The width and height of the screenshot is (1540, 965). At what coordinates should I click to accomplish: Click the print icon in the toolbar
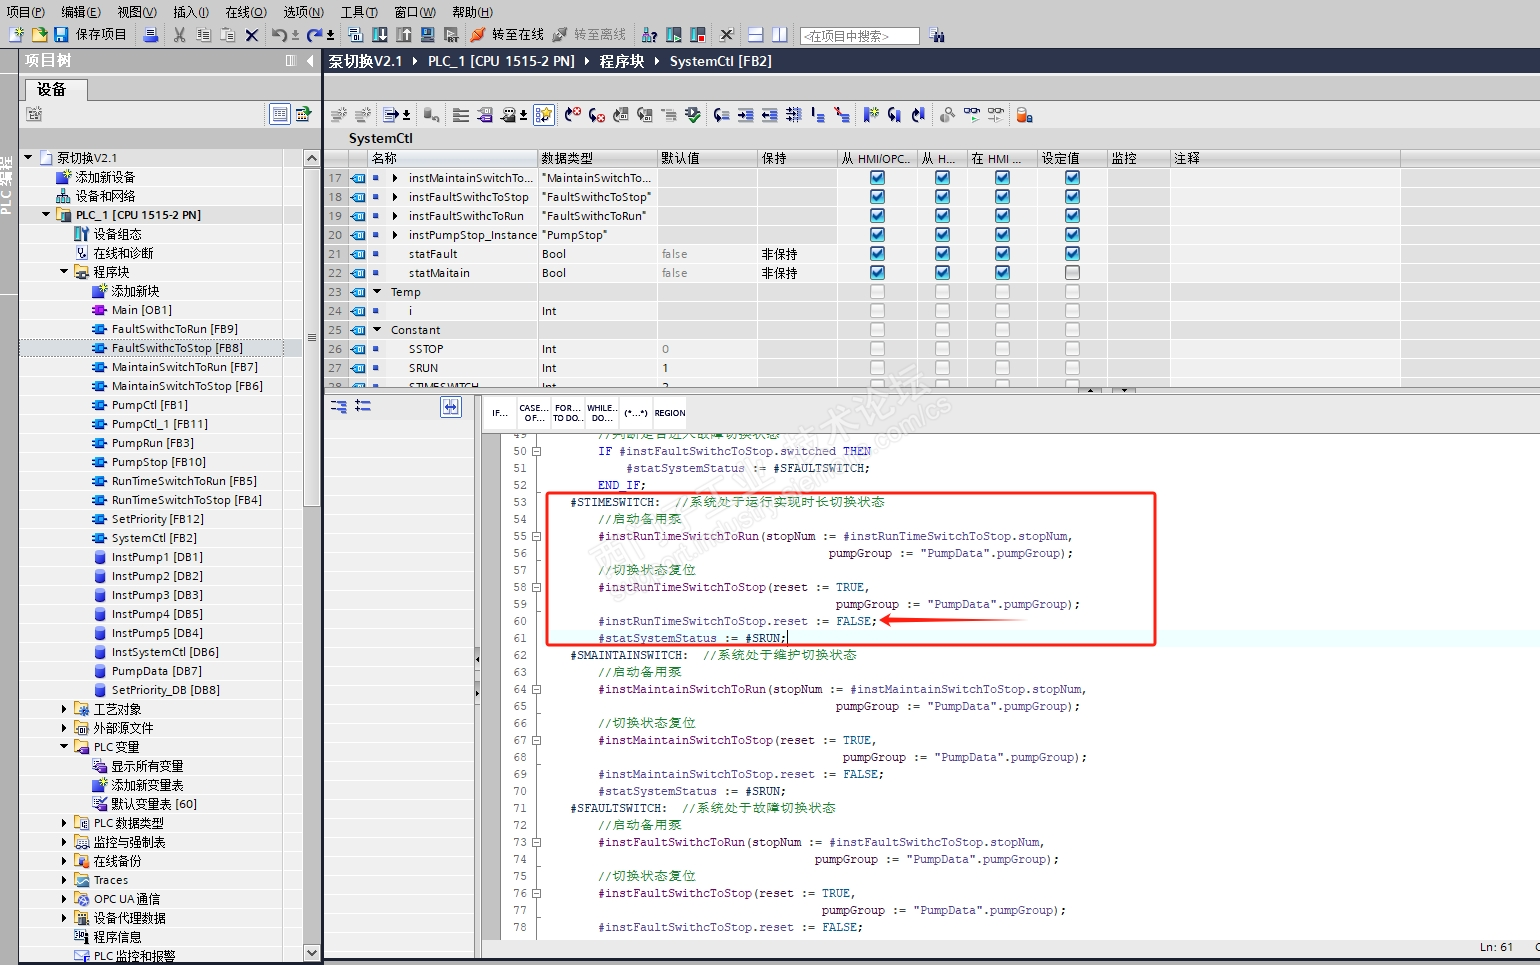click(x=150, y=35)
